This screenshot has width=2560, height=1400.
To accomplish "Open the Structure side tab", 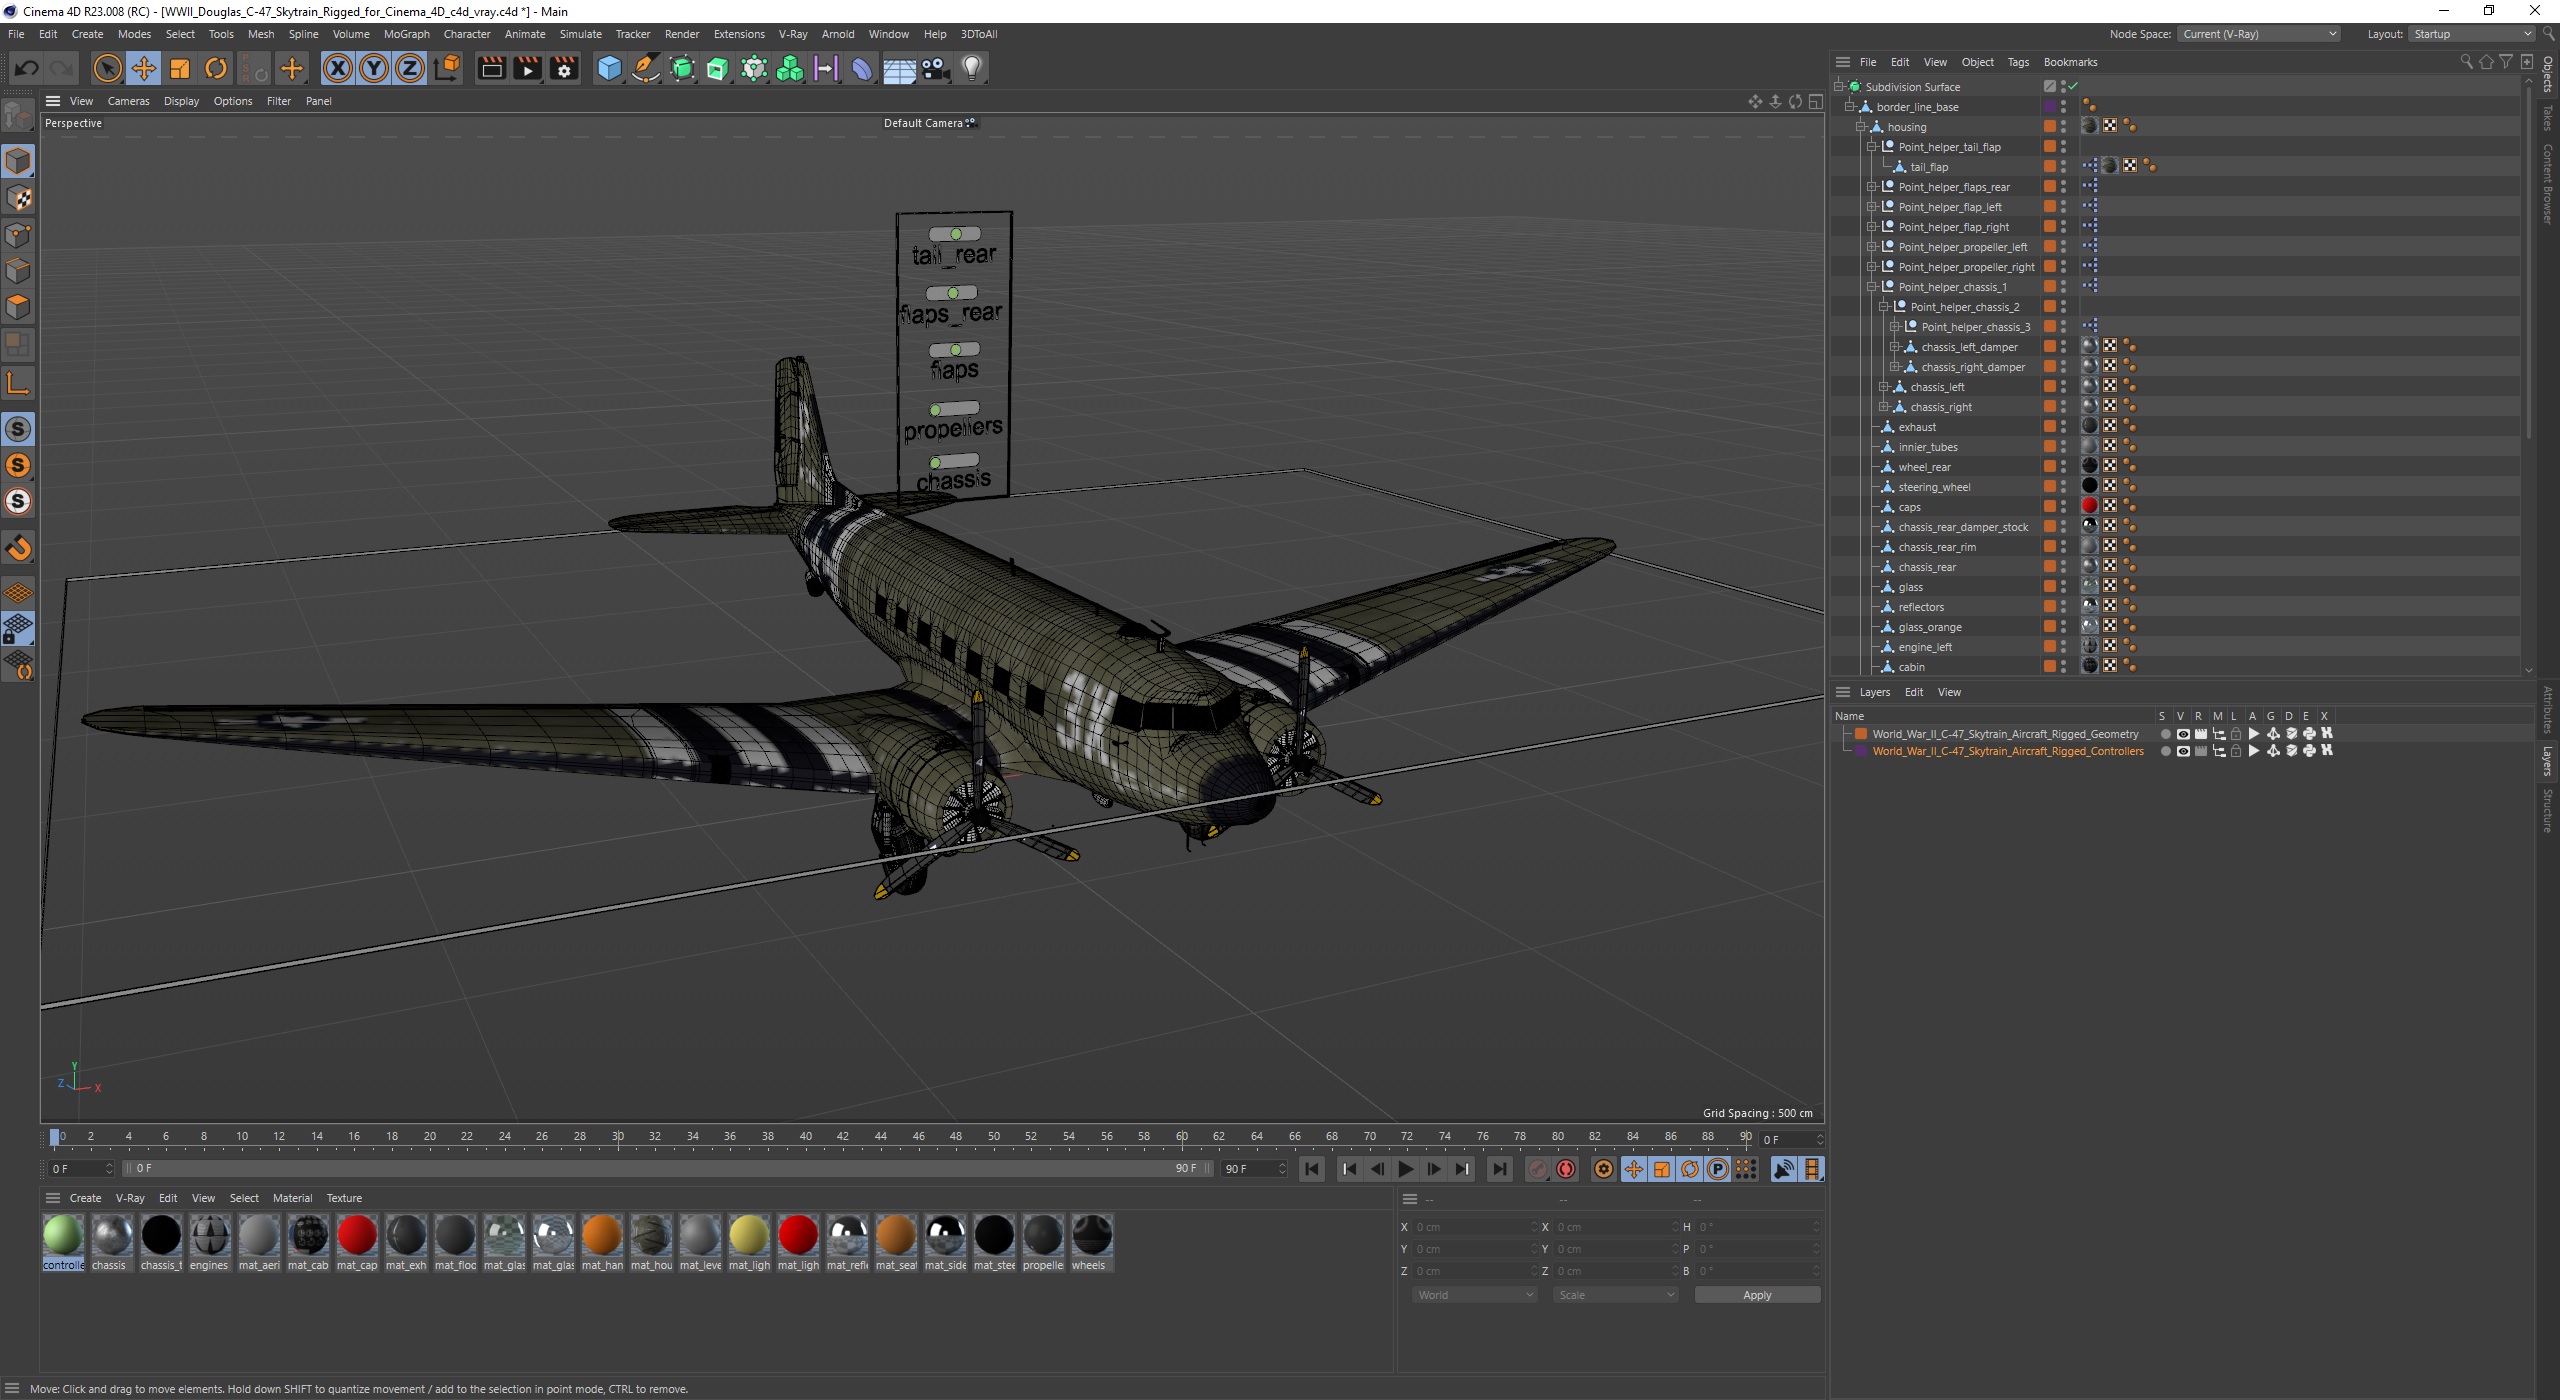I will (2548, 811).
